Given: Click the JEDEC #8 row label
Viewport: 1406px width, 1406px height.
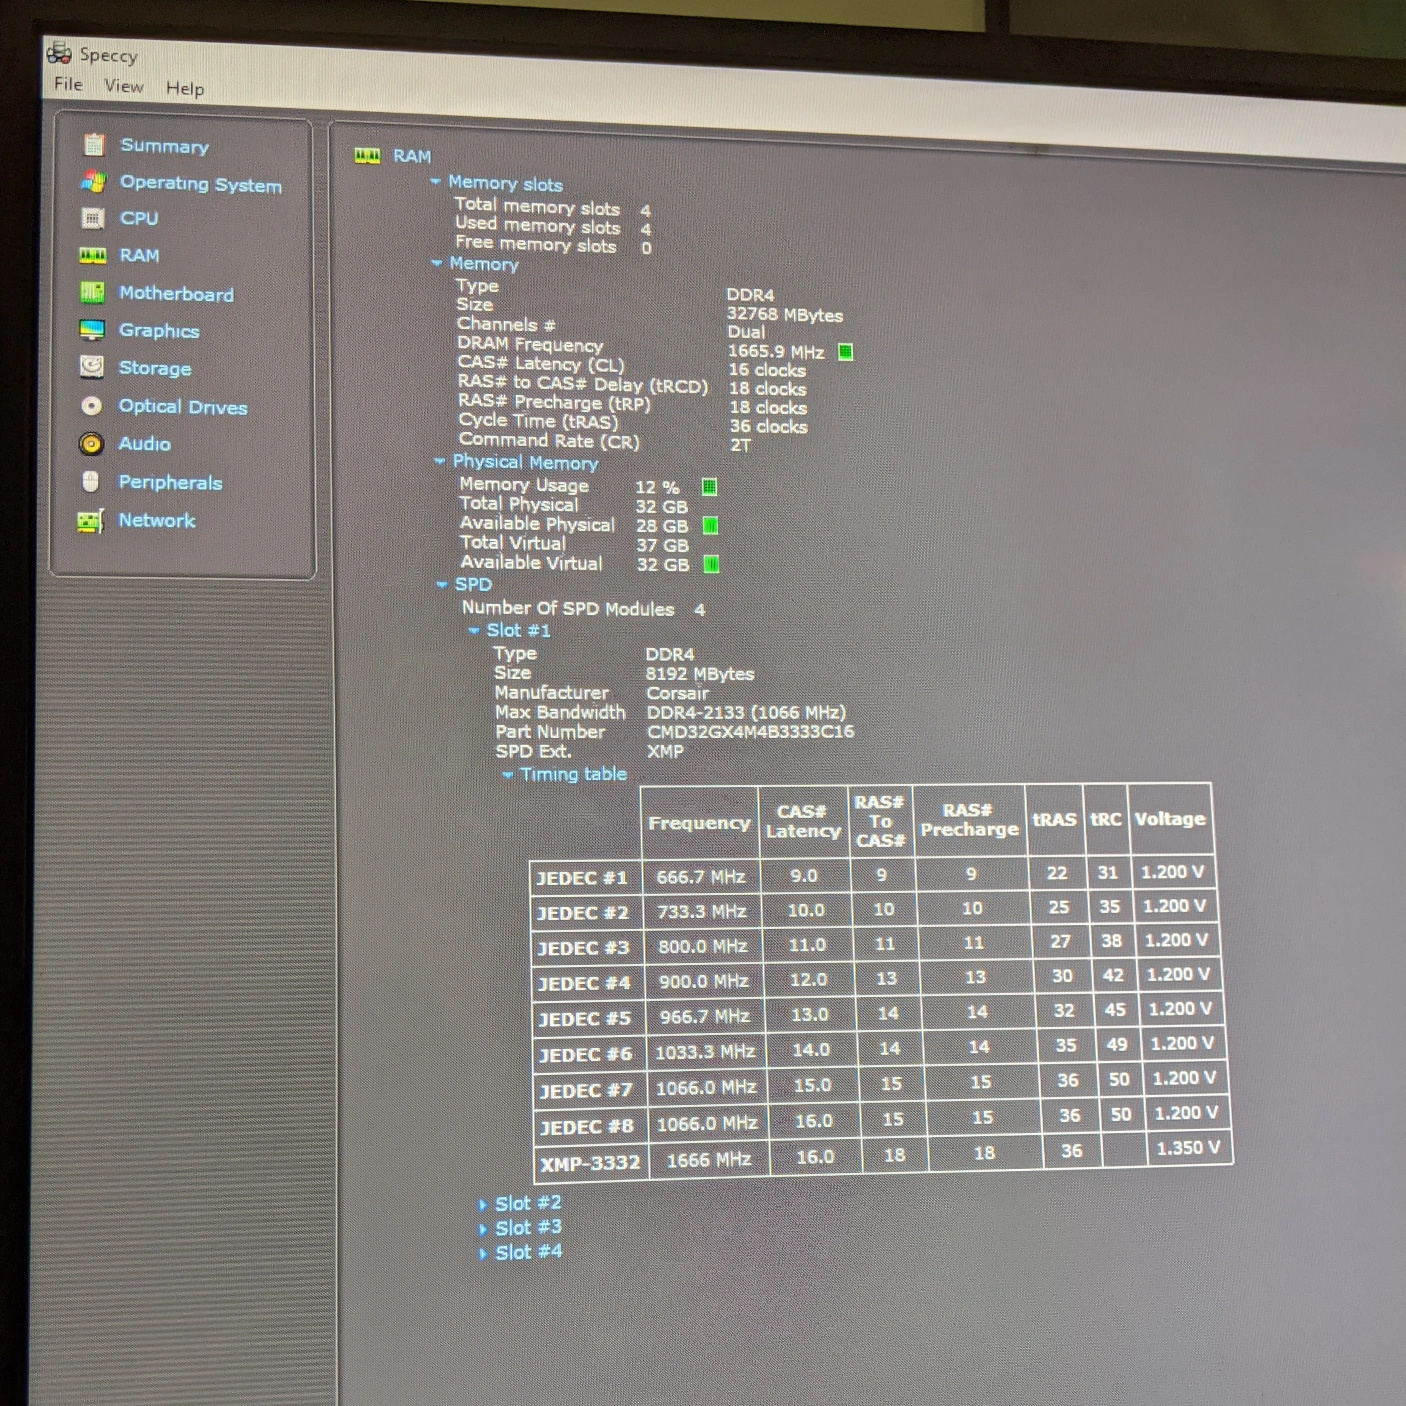Looking at the screenshot, I should [x=586, y=1127].
